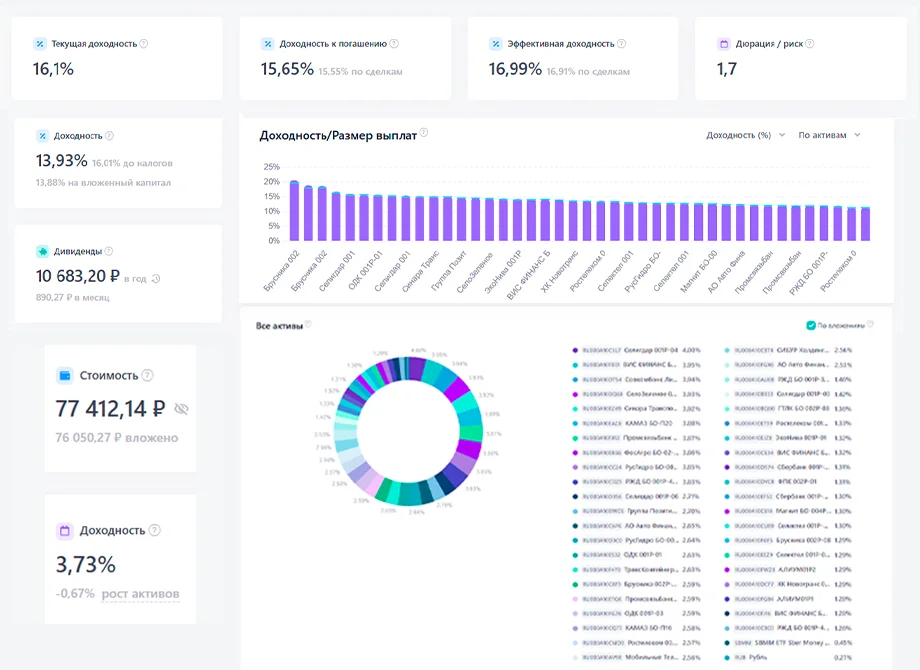
Task: Click the 16,1% current yield value
Action: (x=53, y=69)
